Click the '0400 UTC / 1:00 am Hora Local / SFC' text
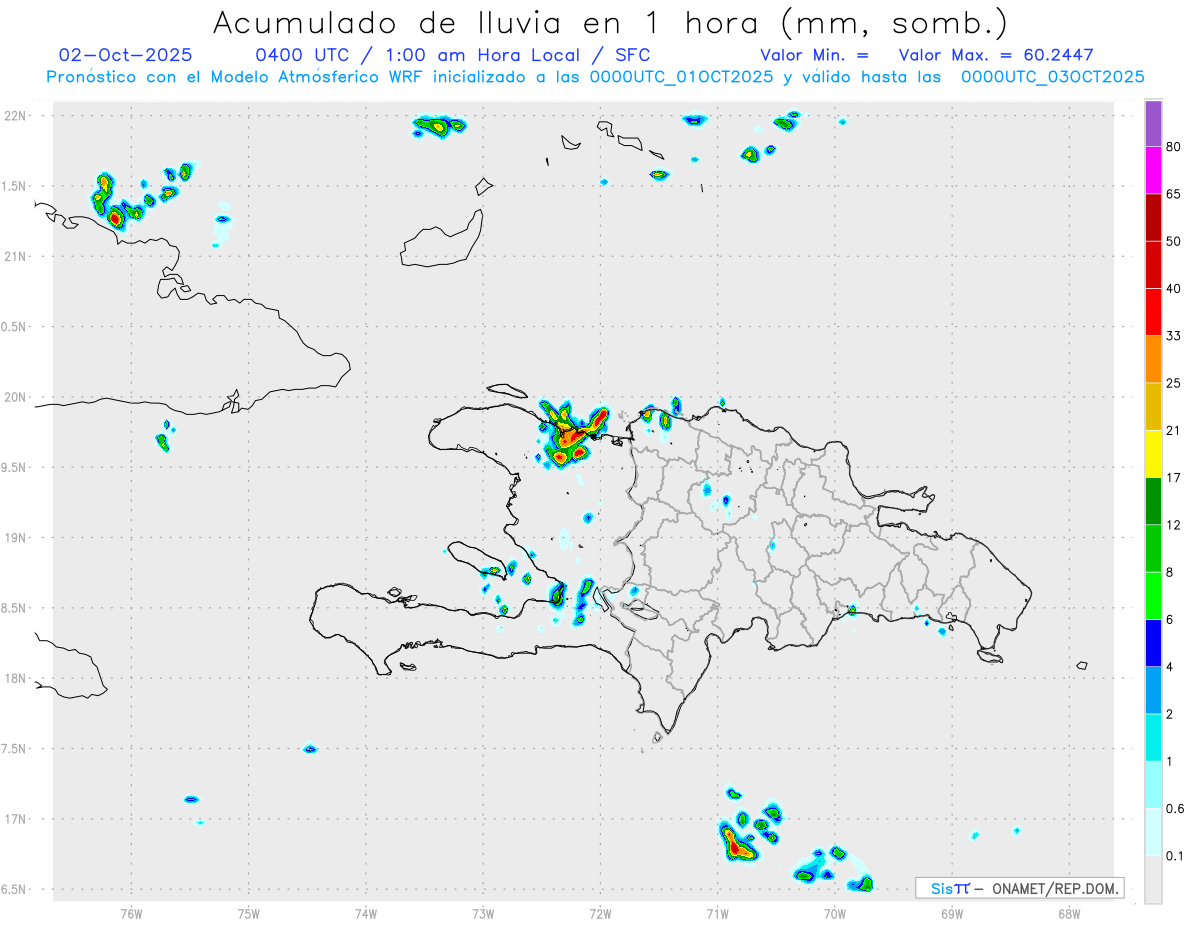This screenshot has height=927, width=1200. [453, 55]
